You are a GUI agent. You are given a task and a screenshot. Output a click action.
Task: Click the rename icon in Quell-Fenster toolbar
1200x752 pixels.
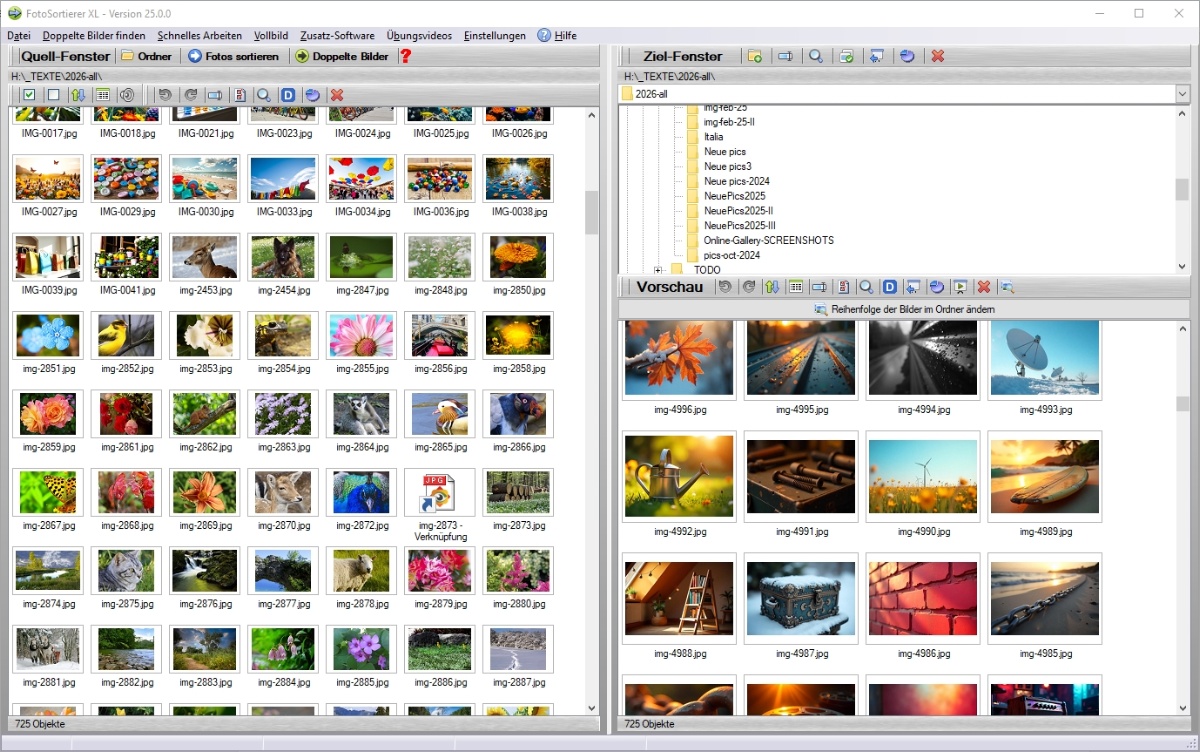point(214,95)
